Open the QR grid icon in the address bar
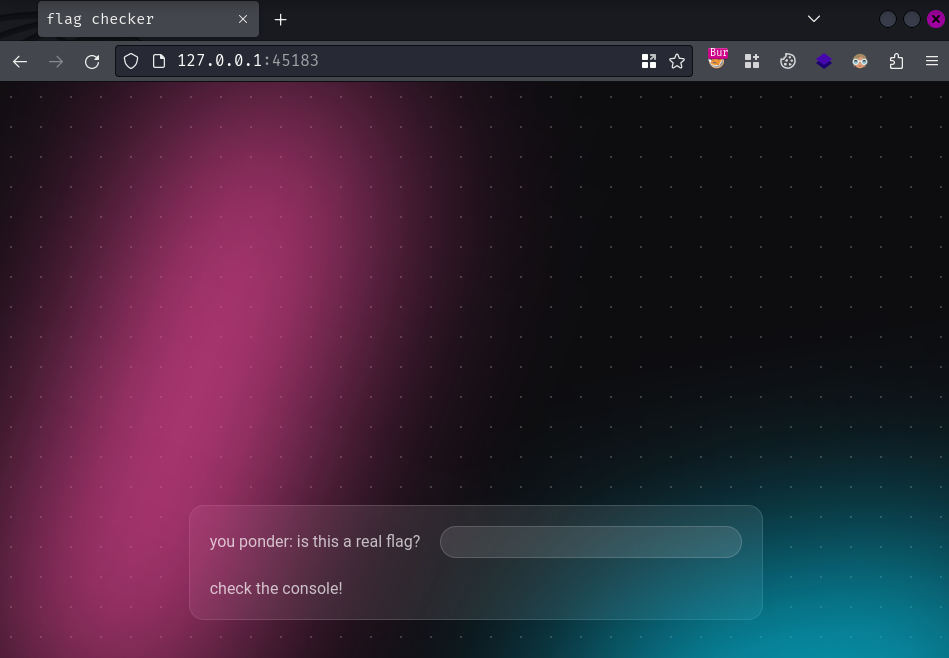 pos(649,61)
